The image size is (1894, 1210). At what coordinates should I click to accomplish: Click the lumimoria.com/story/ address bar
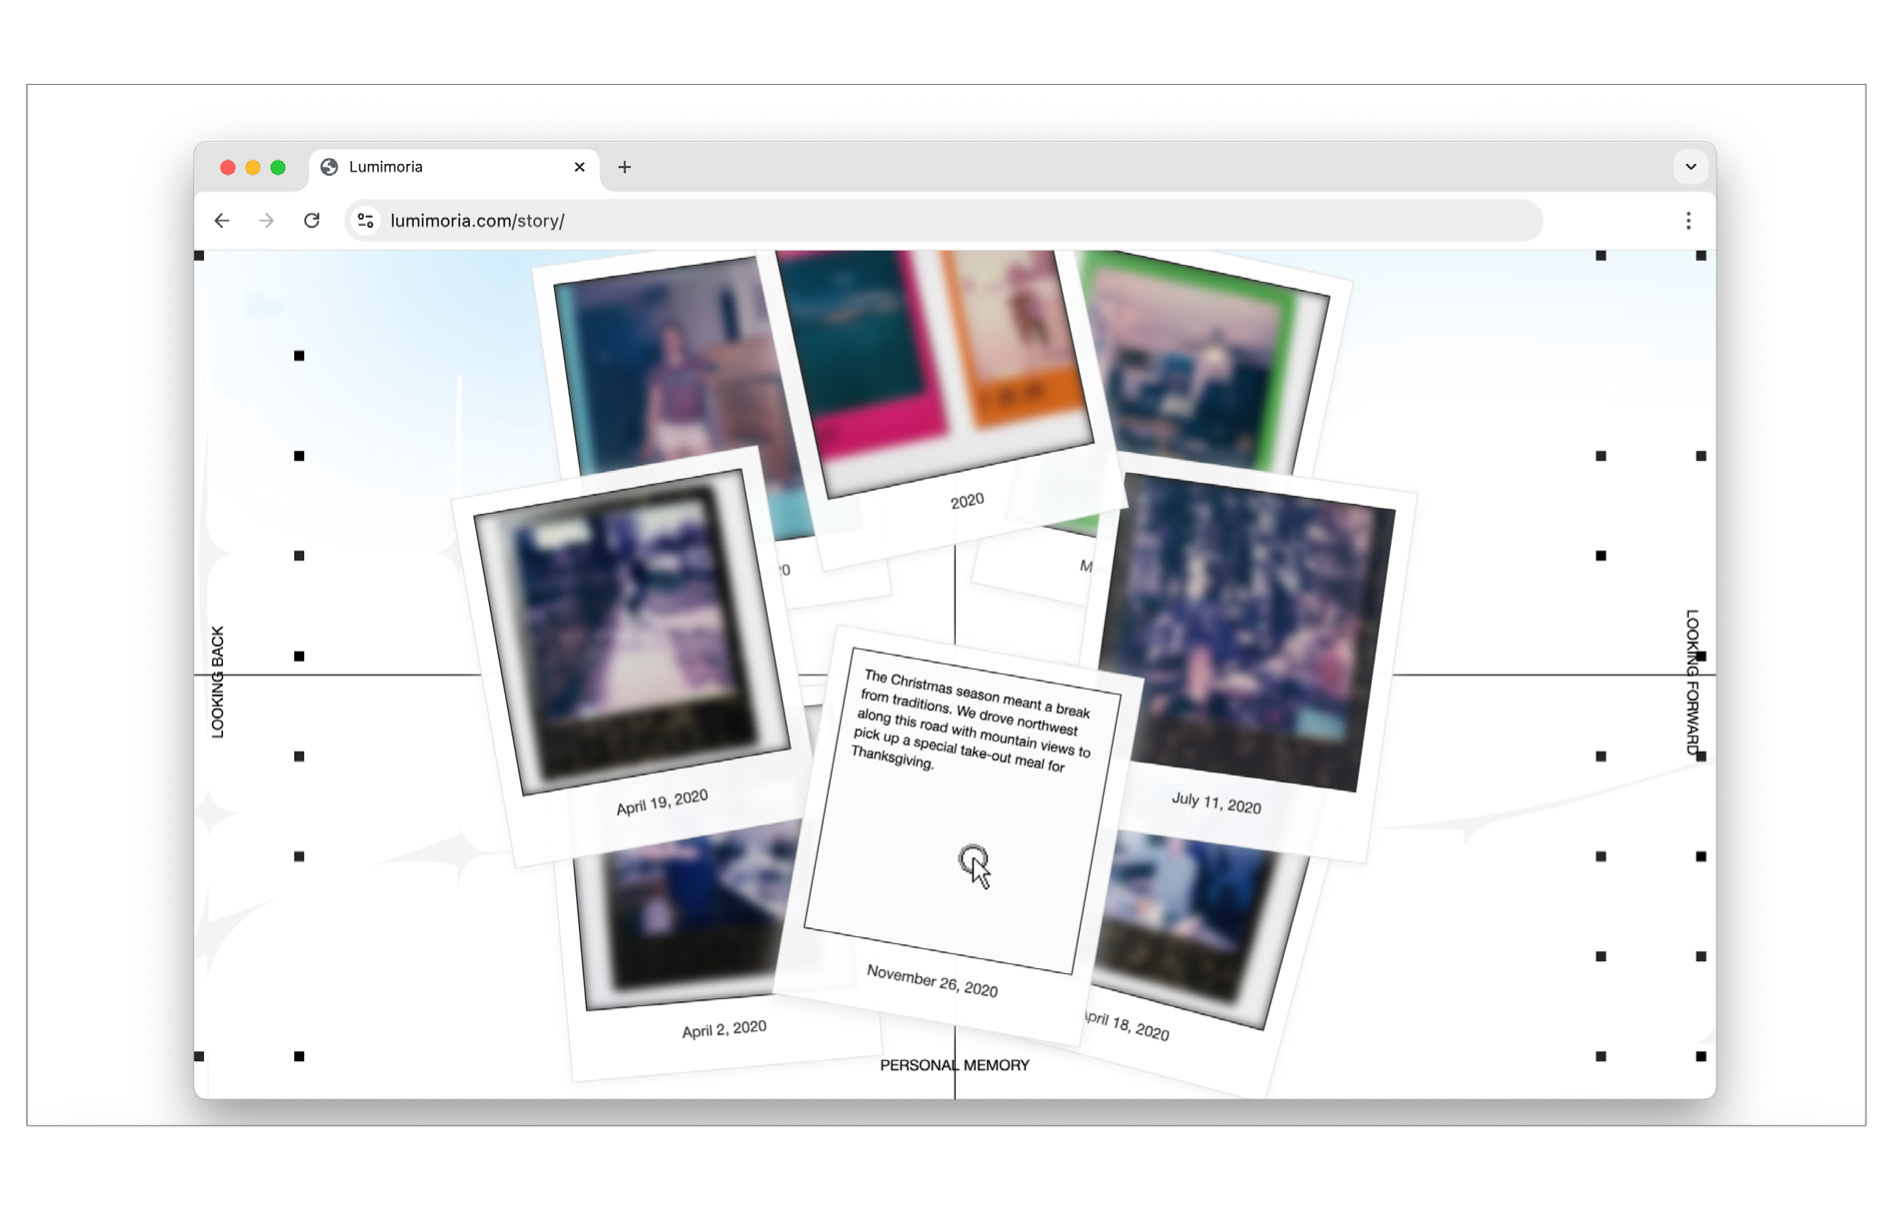(900, 221)
